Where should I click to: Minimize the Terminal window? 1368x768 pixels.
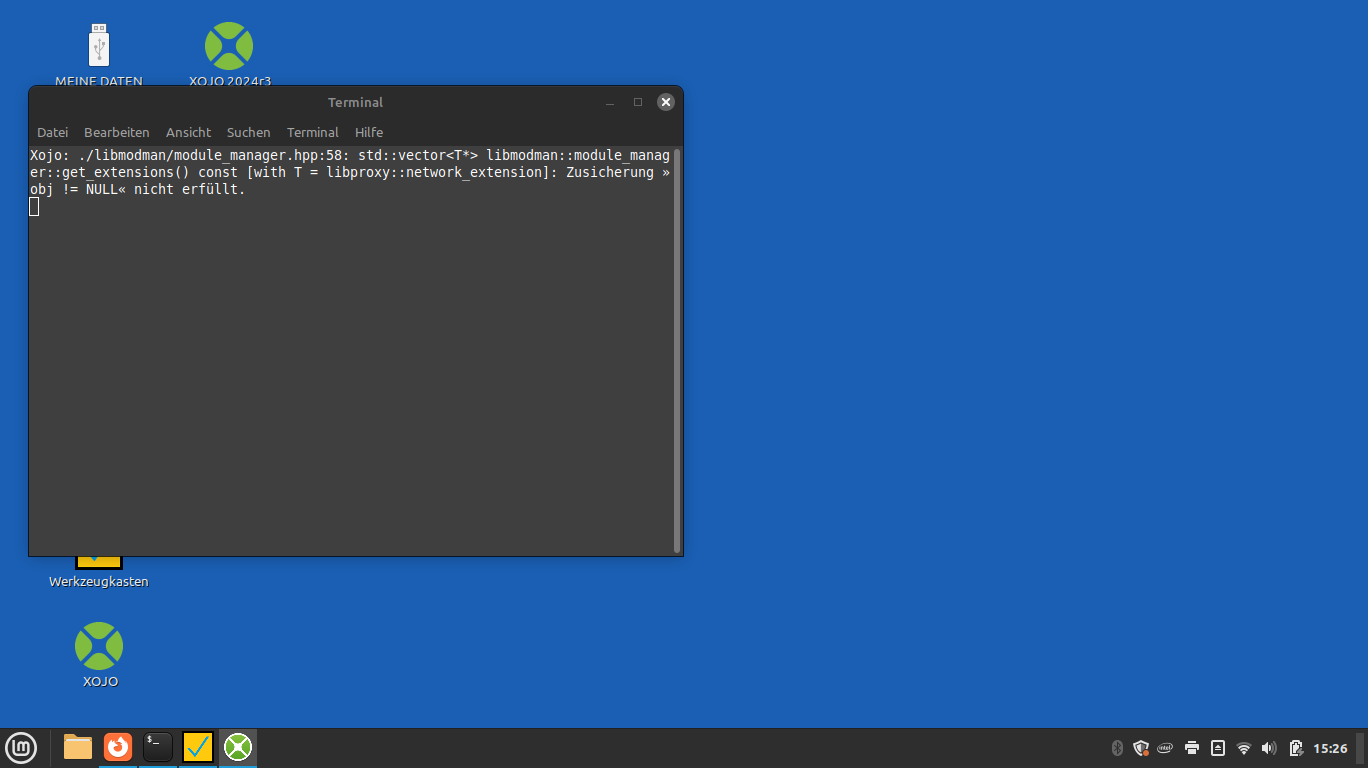[610, 102]
